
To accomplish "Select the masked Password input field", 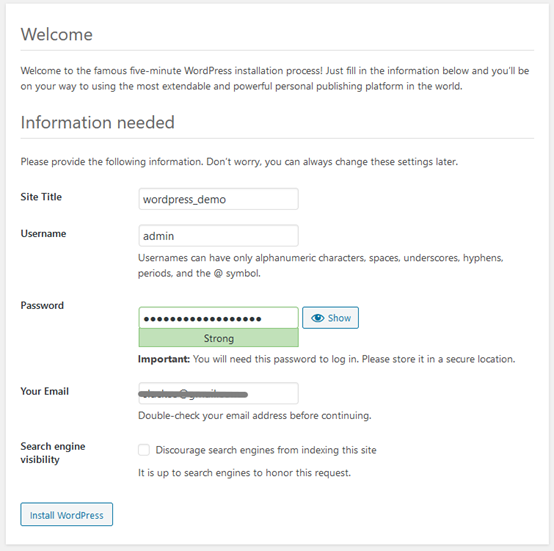I will 218,318.
